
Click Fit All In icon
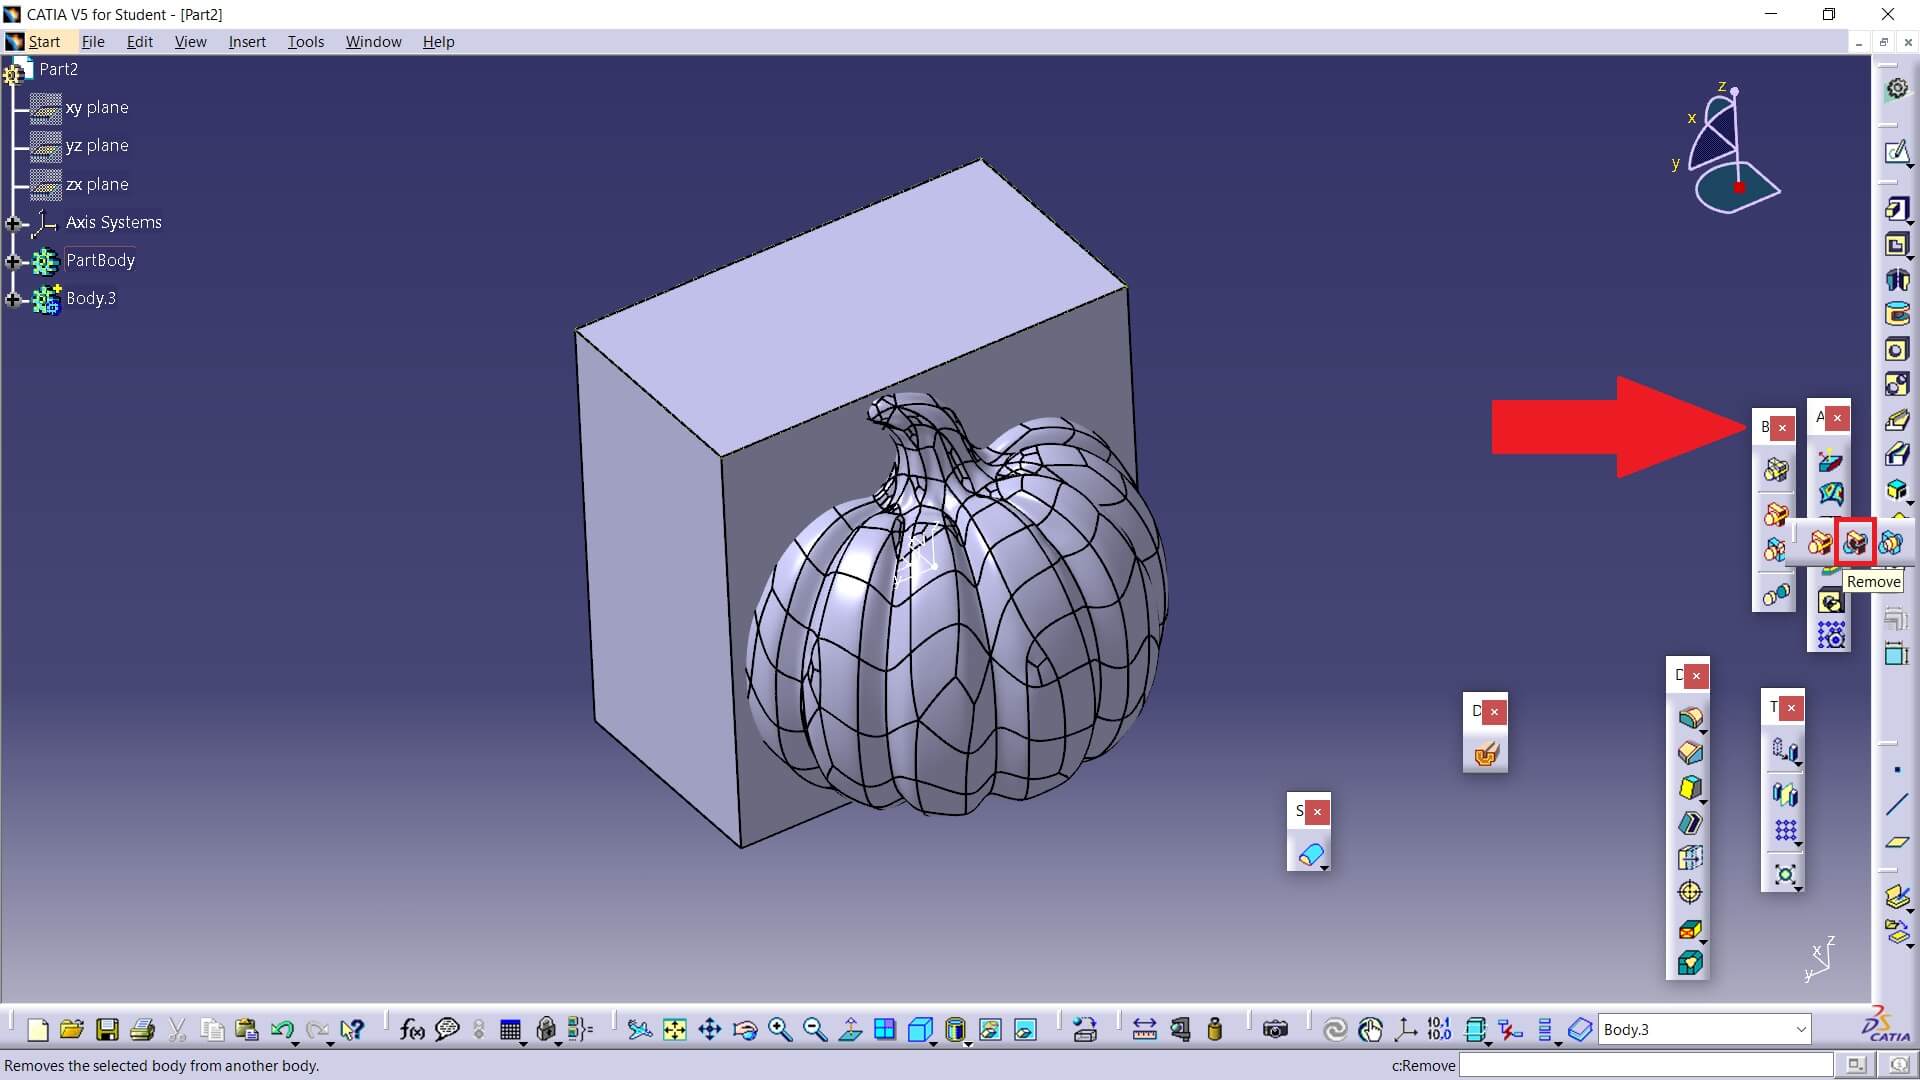(675, 1029)
